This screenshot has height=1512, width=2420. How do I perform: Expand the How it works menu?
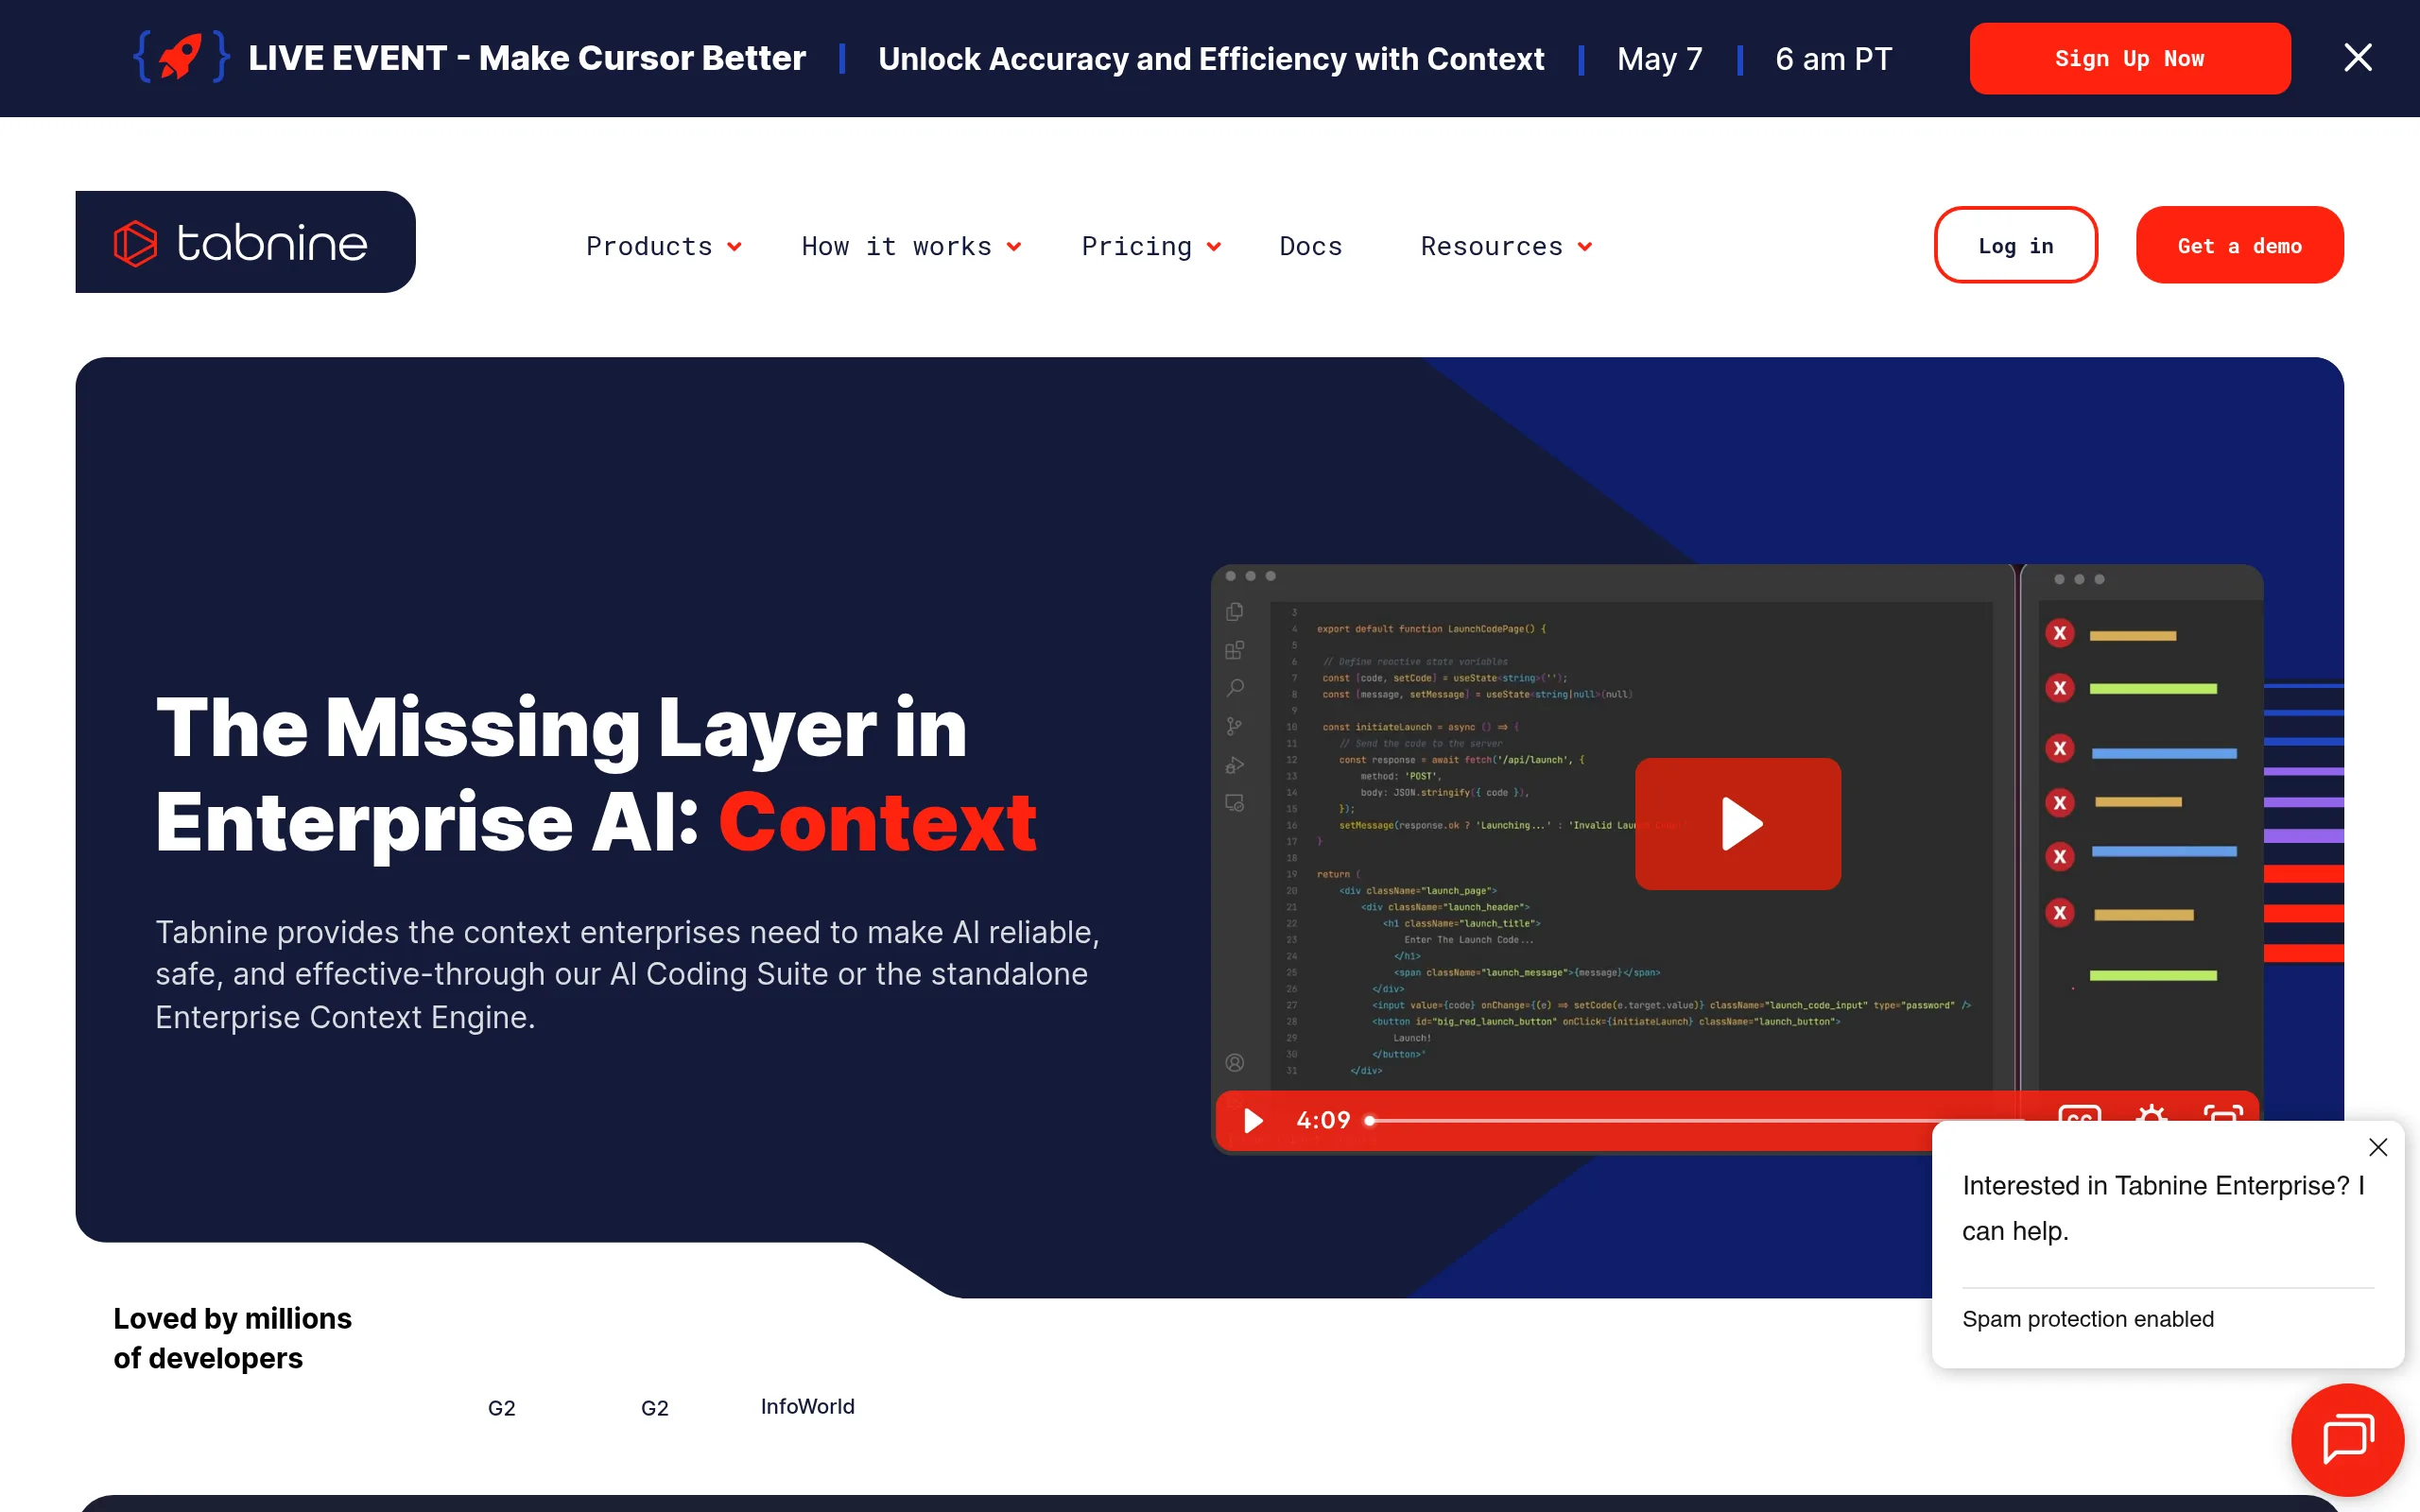(911, 246)
